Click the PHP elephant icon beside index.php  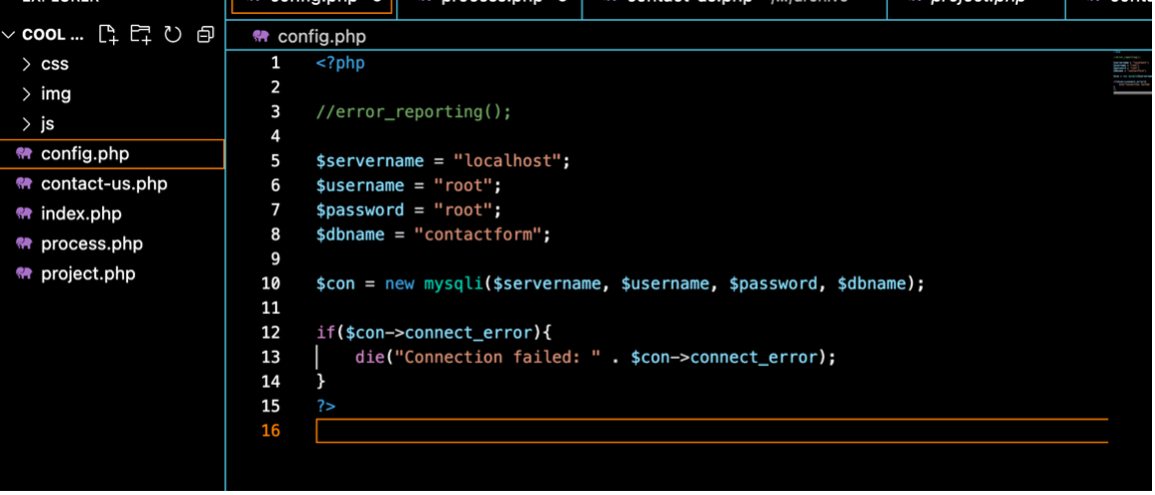pyautogui.click(x=24, y=214)
